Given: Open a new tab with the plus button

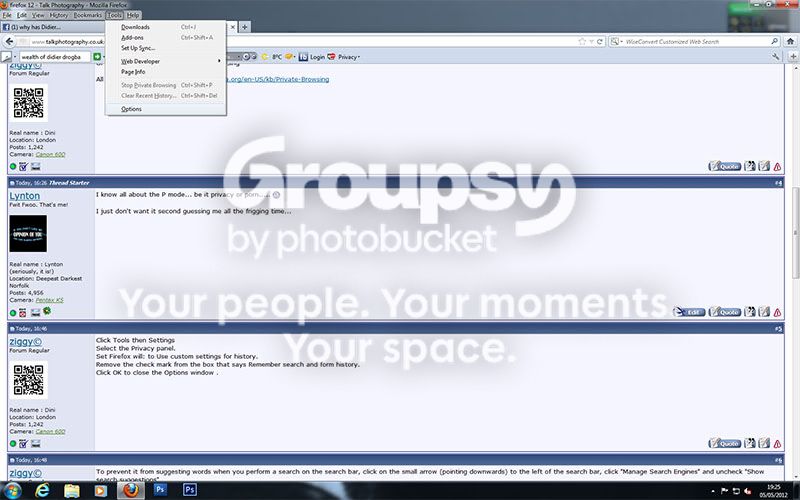Looking at the screenshot, I should coord(244,27).
